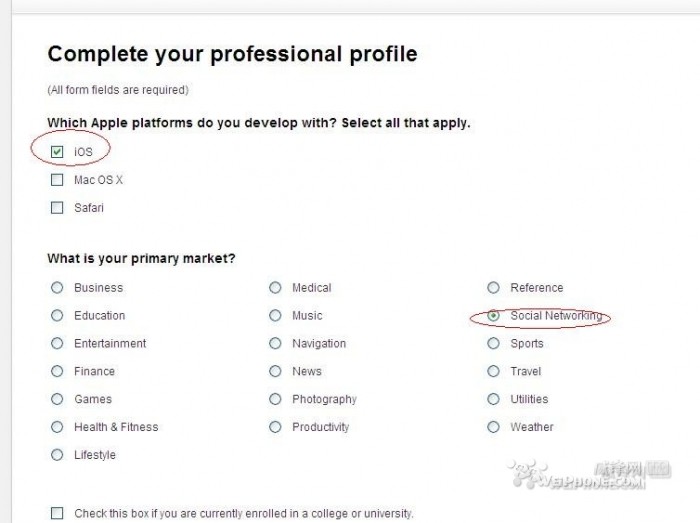Screen dimensions: 700x523
Task: Select the Productivity radio button
Action: tap(275, 427)
